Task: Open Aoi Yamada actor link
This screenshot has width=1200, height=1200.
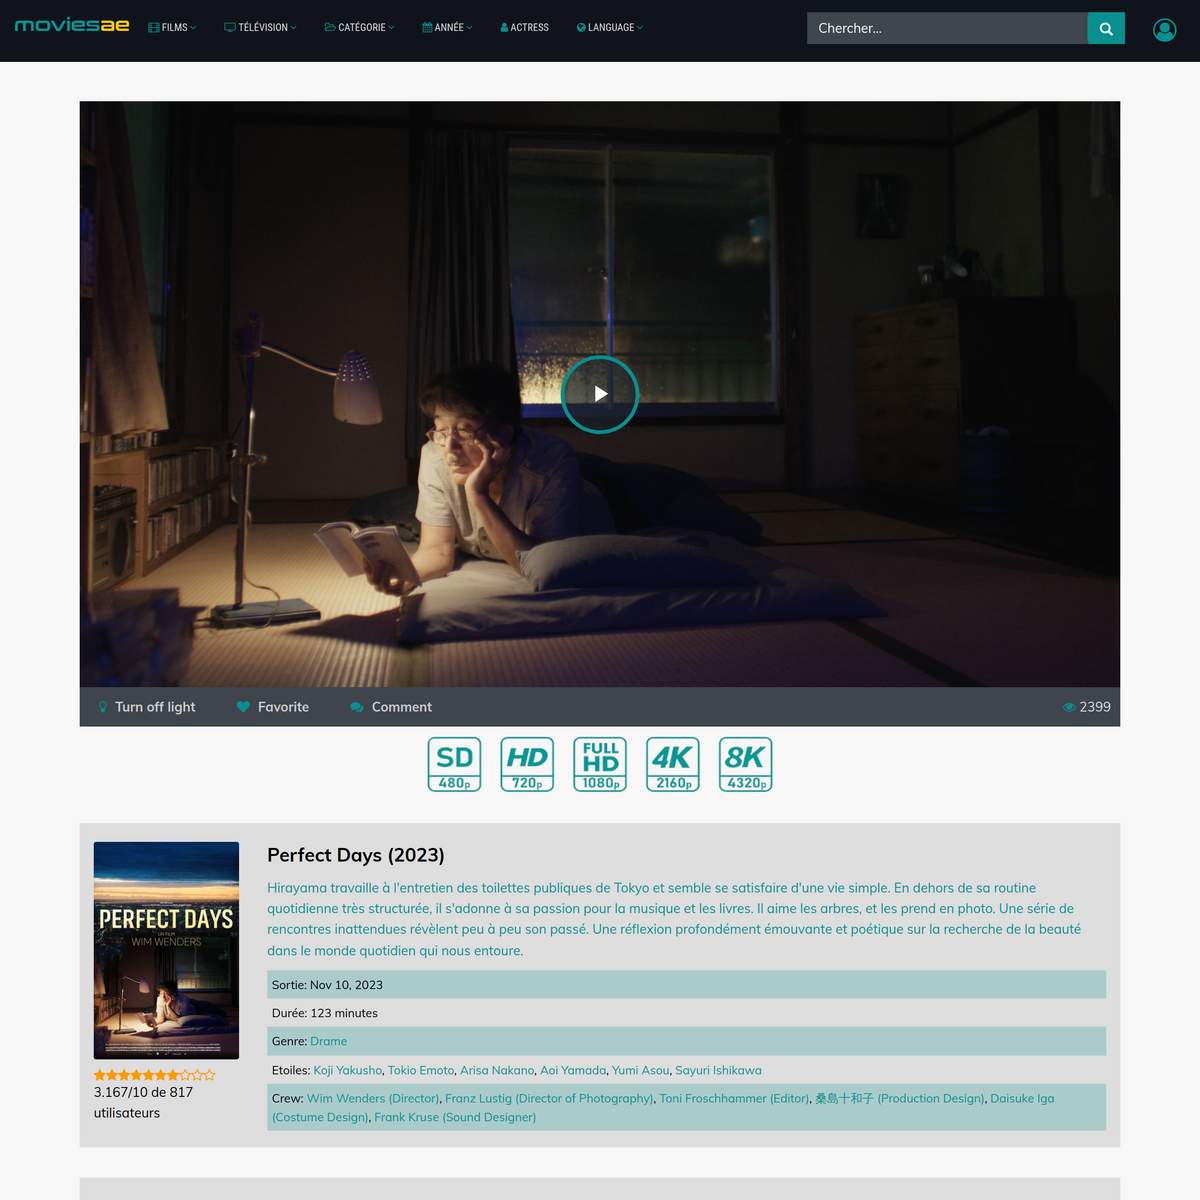Action: tap(573, 1070)
